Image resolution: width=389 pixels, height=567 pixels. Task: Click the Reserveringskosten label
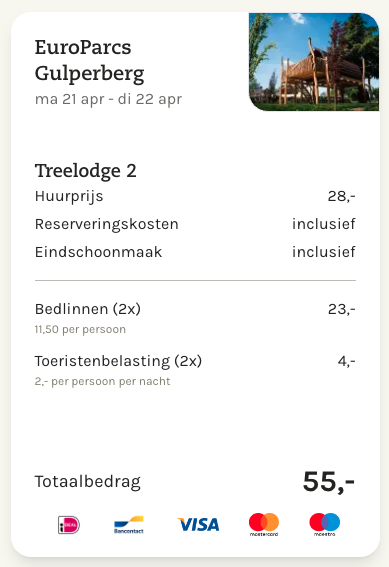click(x=107, y=224)
